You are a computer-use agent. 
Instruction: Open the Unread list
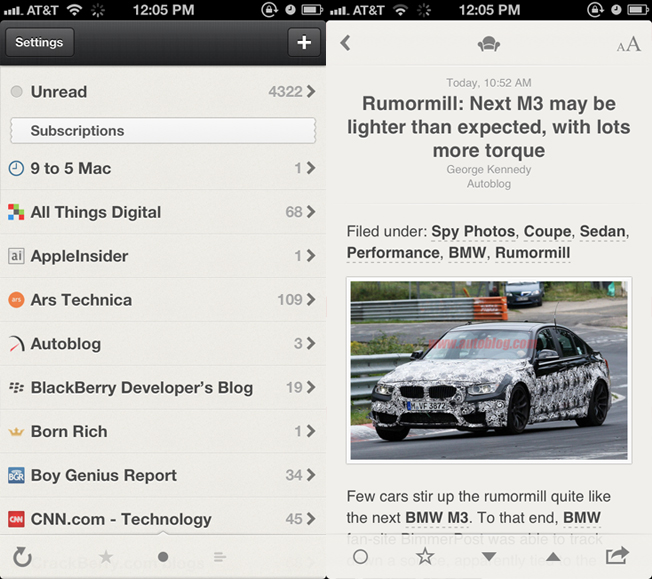click(163, 92)
